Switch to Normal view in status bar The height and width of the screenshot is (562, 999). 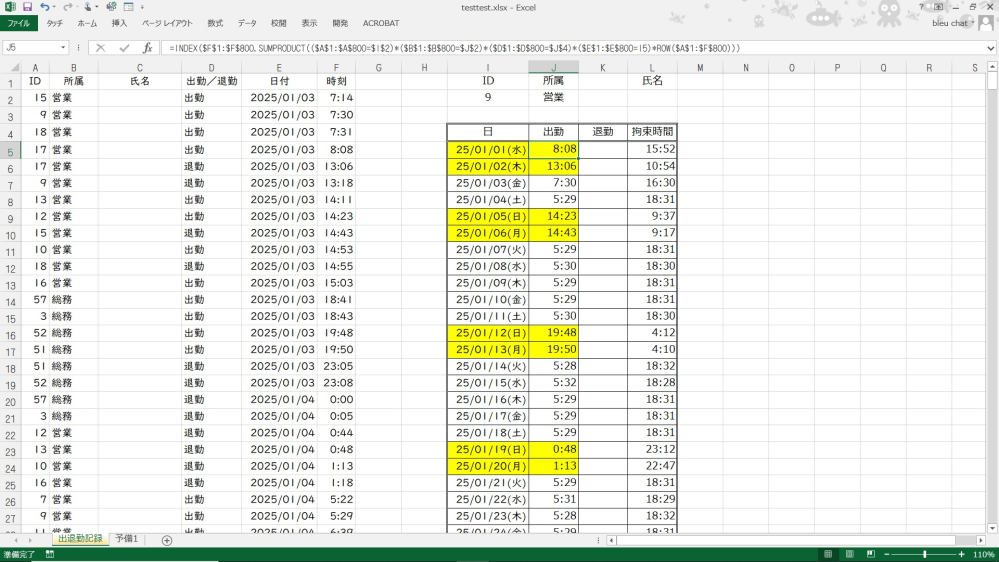point(828,554)
